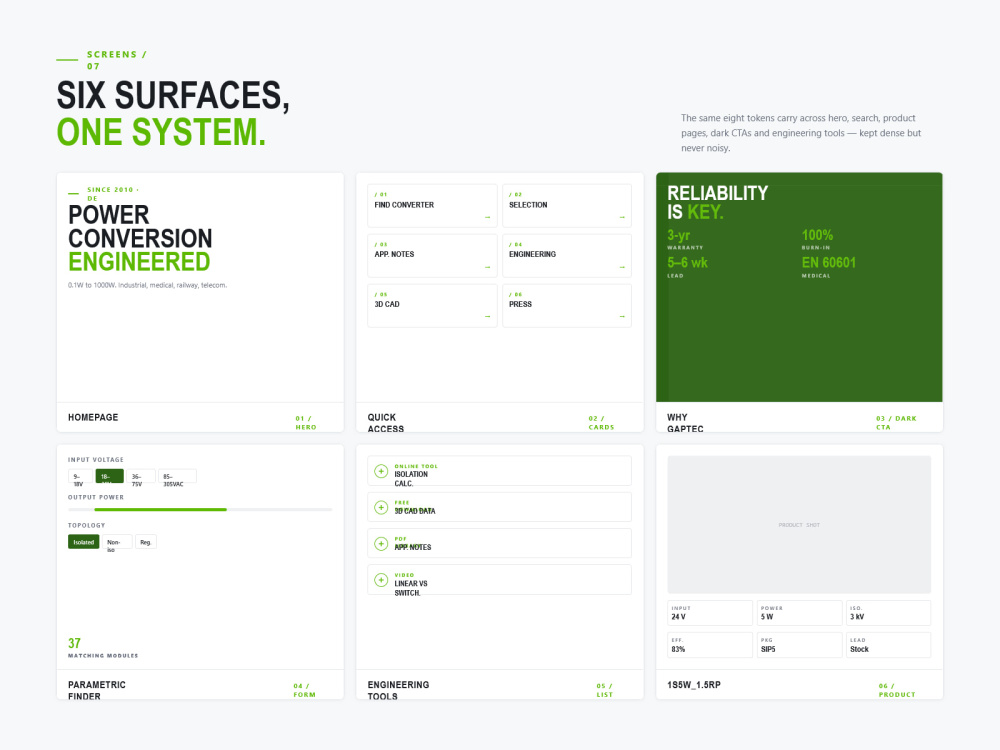Click the Homepage card caption

click(93, 418)
